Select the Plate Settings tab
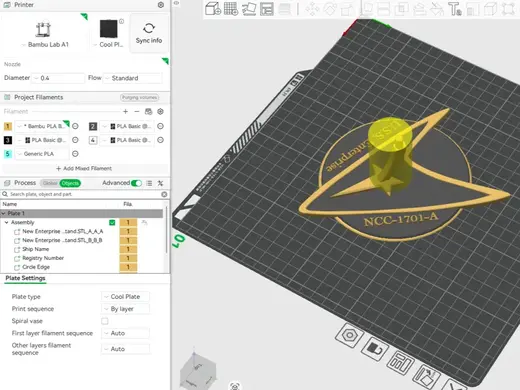This screenshot has width=520, height=390. pos(25,278)
